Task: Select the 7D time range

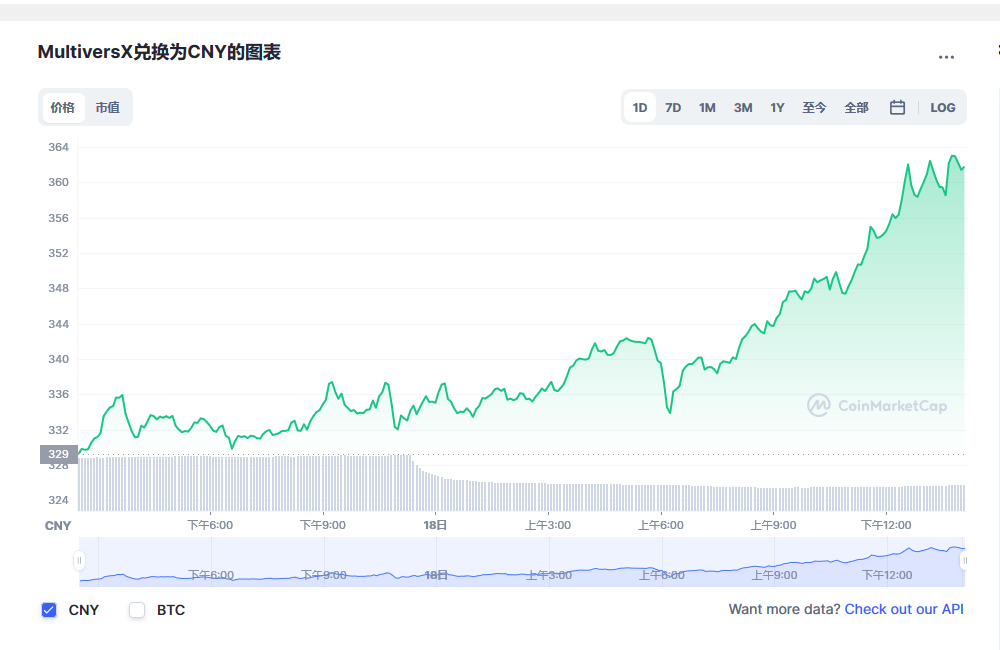Action: click(x=673, y=107)
